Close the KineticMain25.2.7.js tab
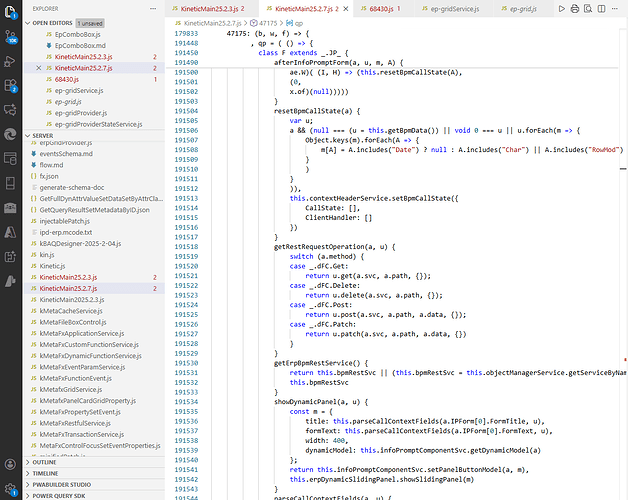The width and height of the screenshot is (628, 500). [346, 8]
